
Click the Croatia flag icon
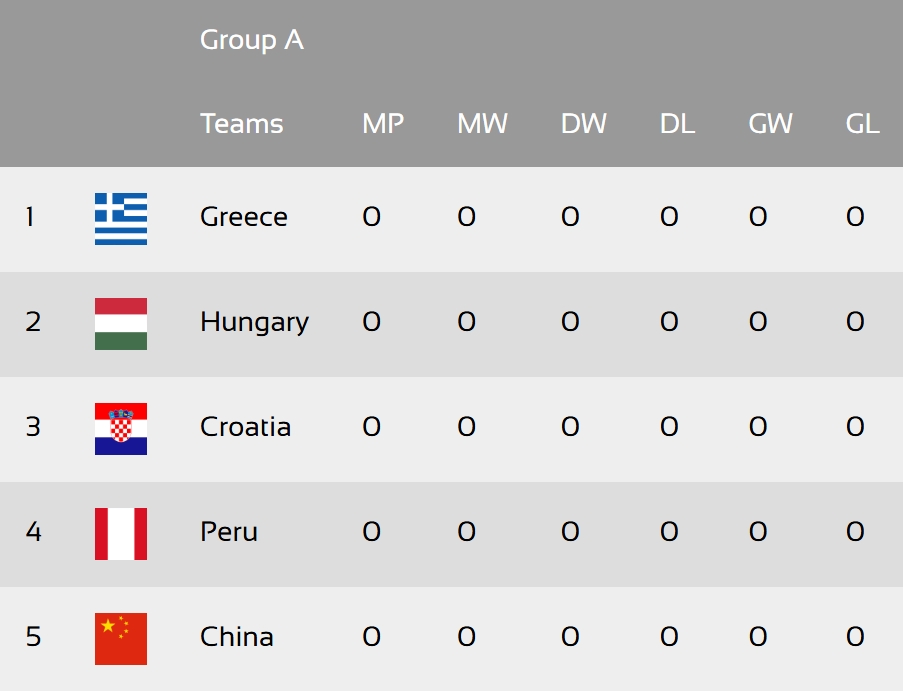(121, 429)
